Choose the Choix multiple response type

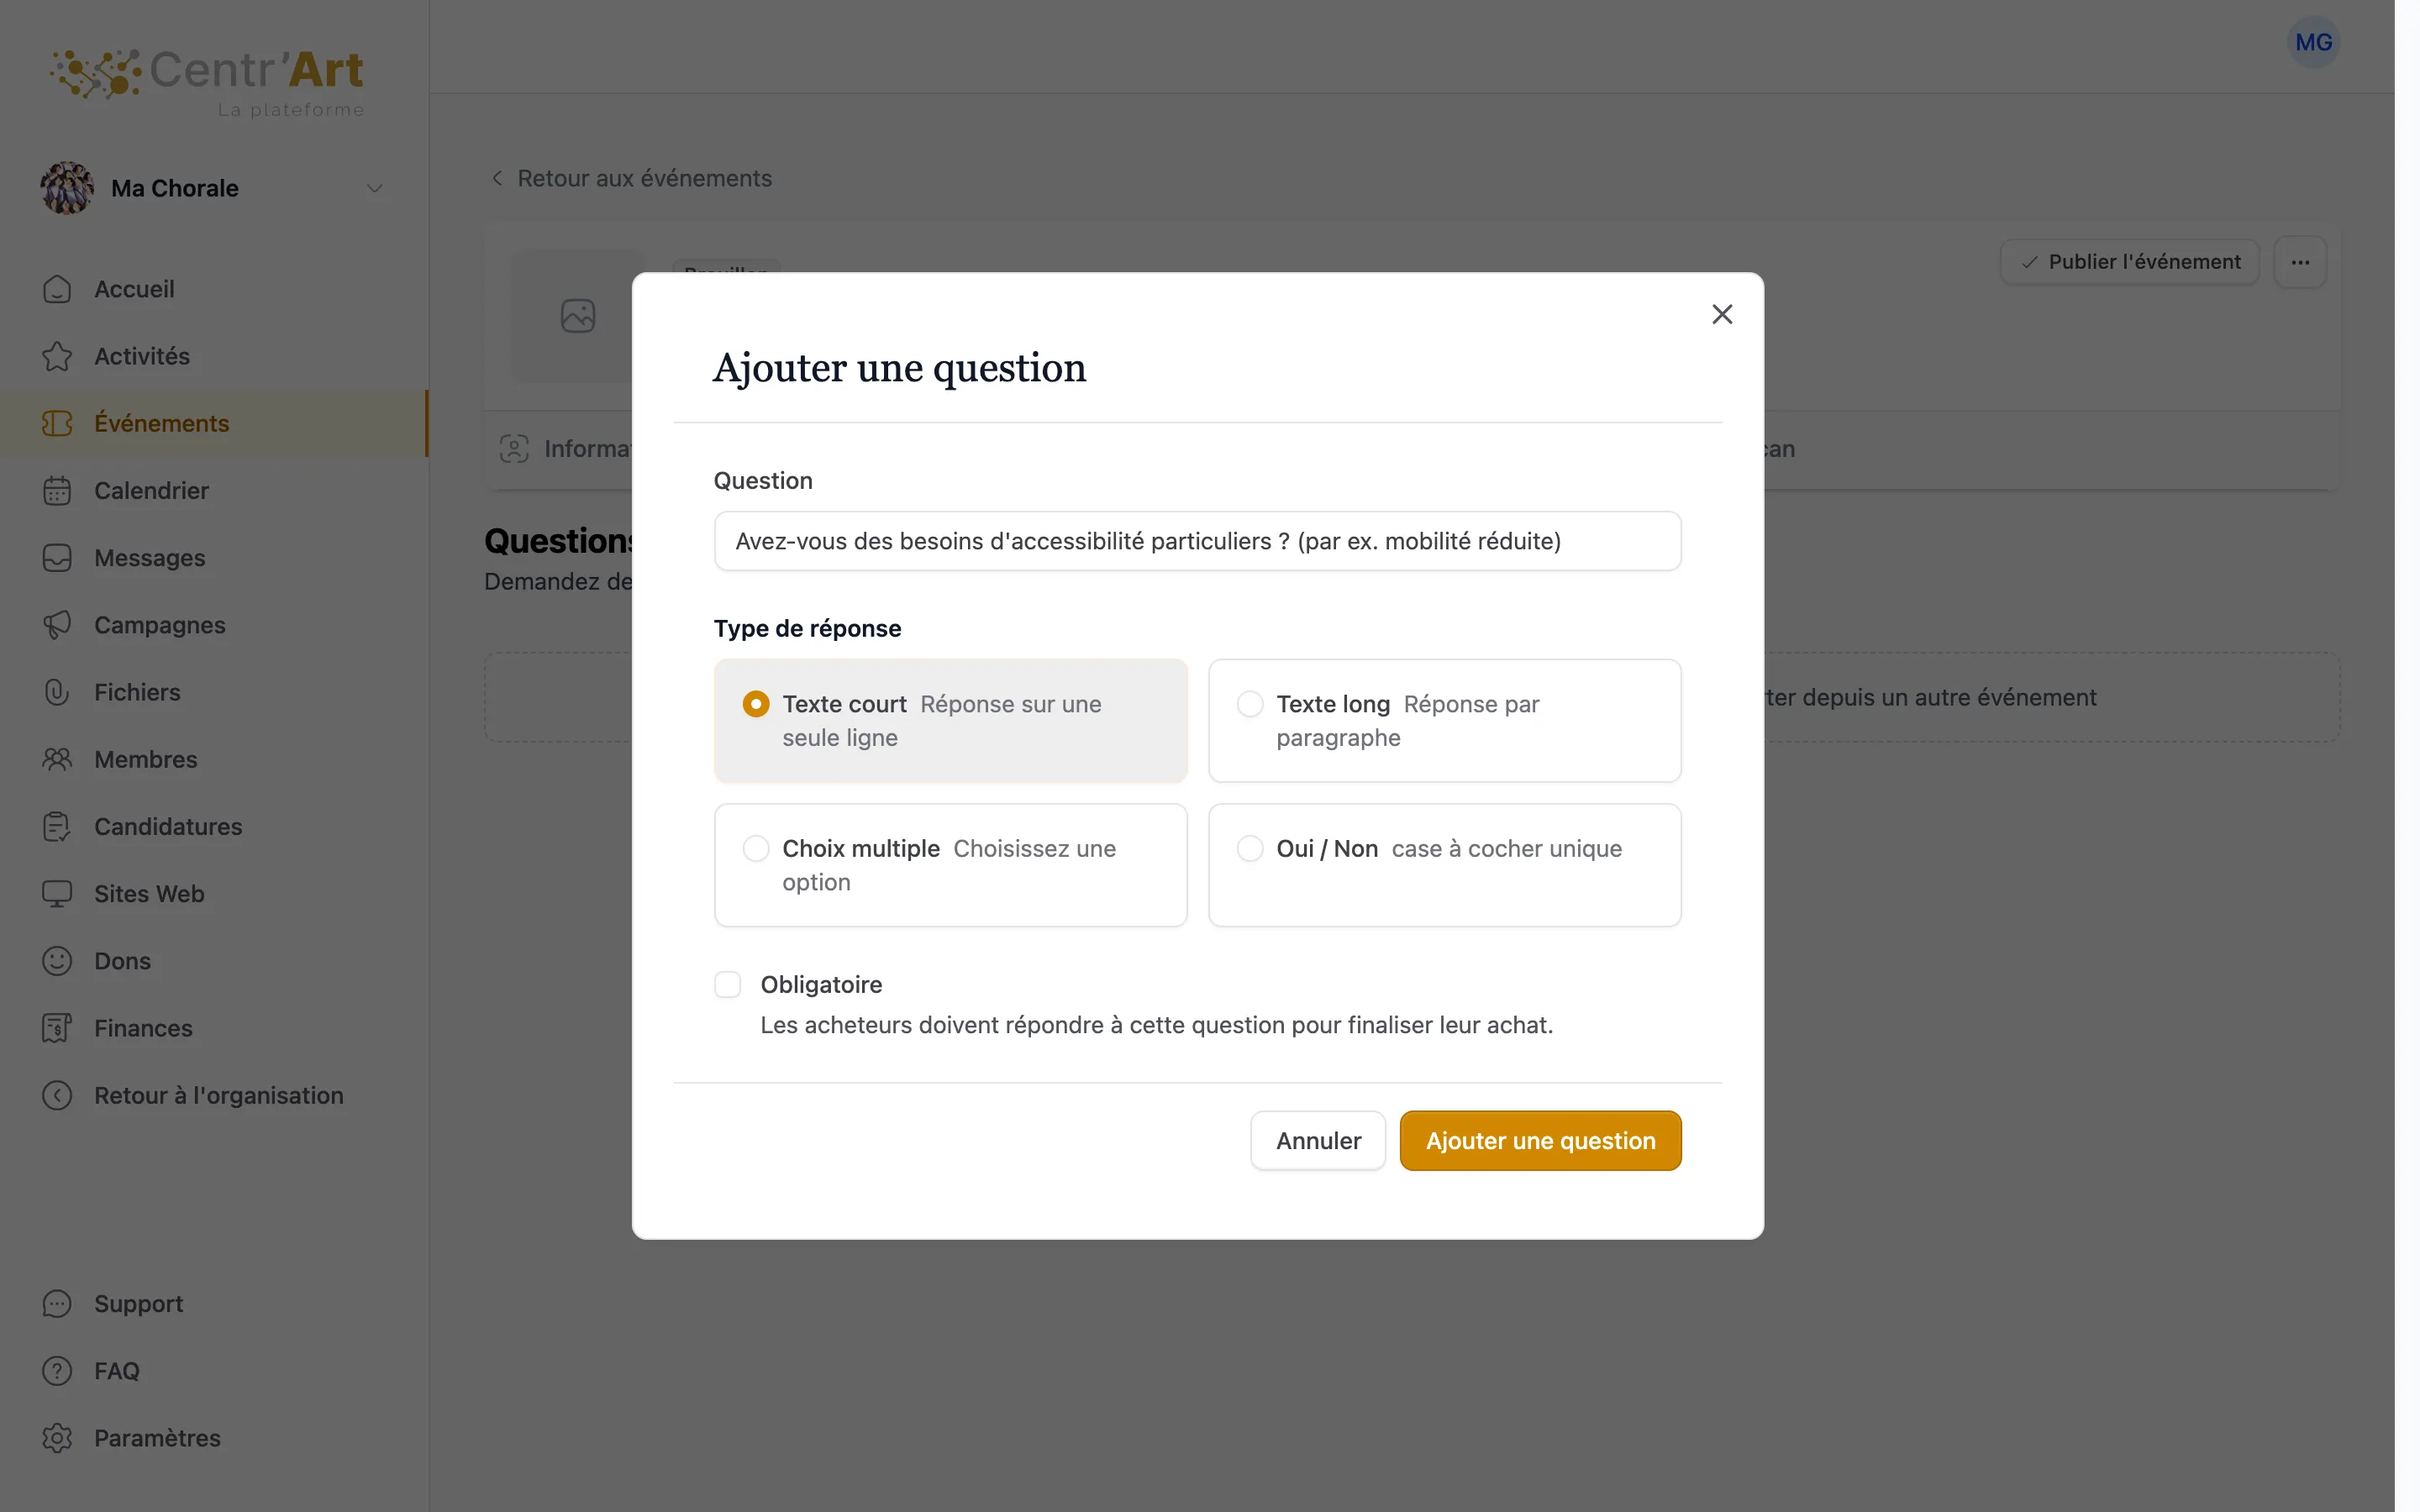tap(951, 865)
